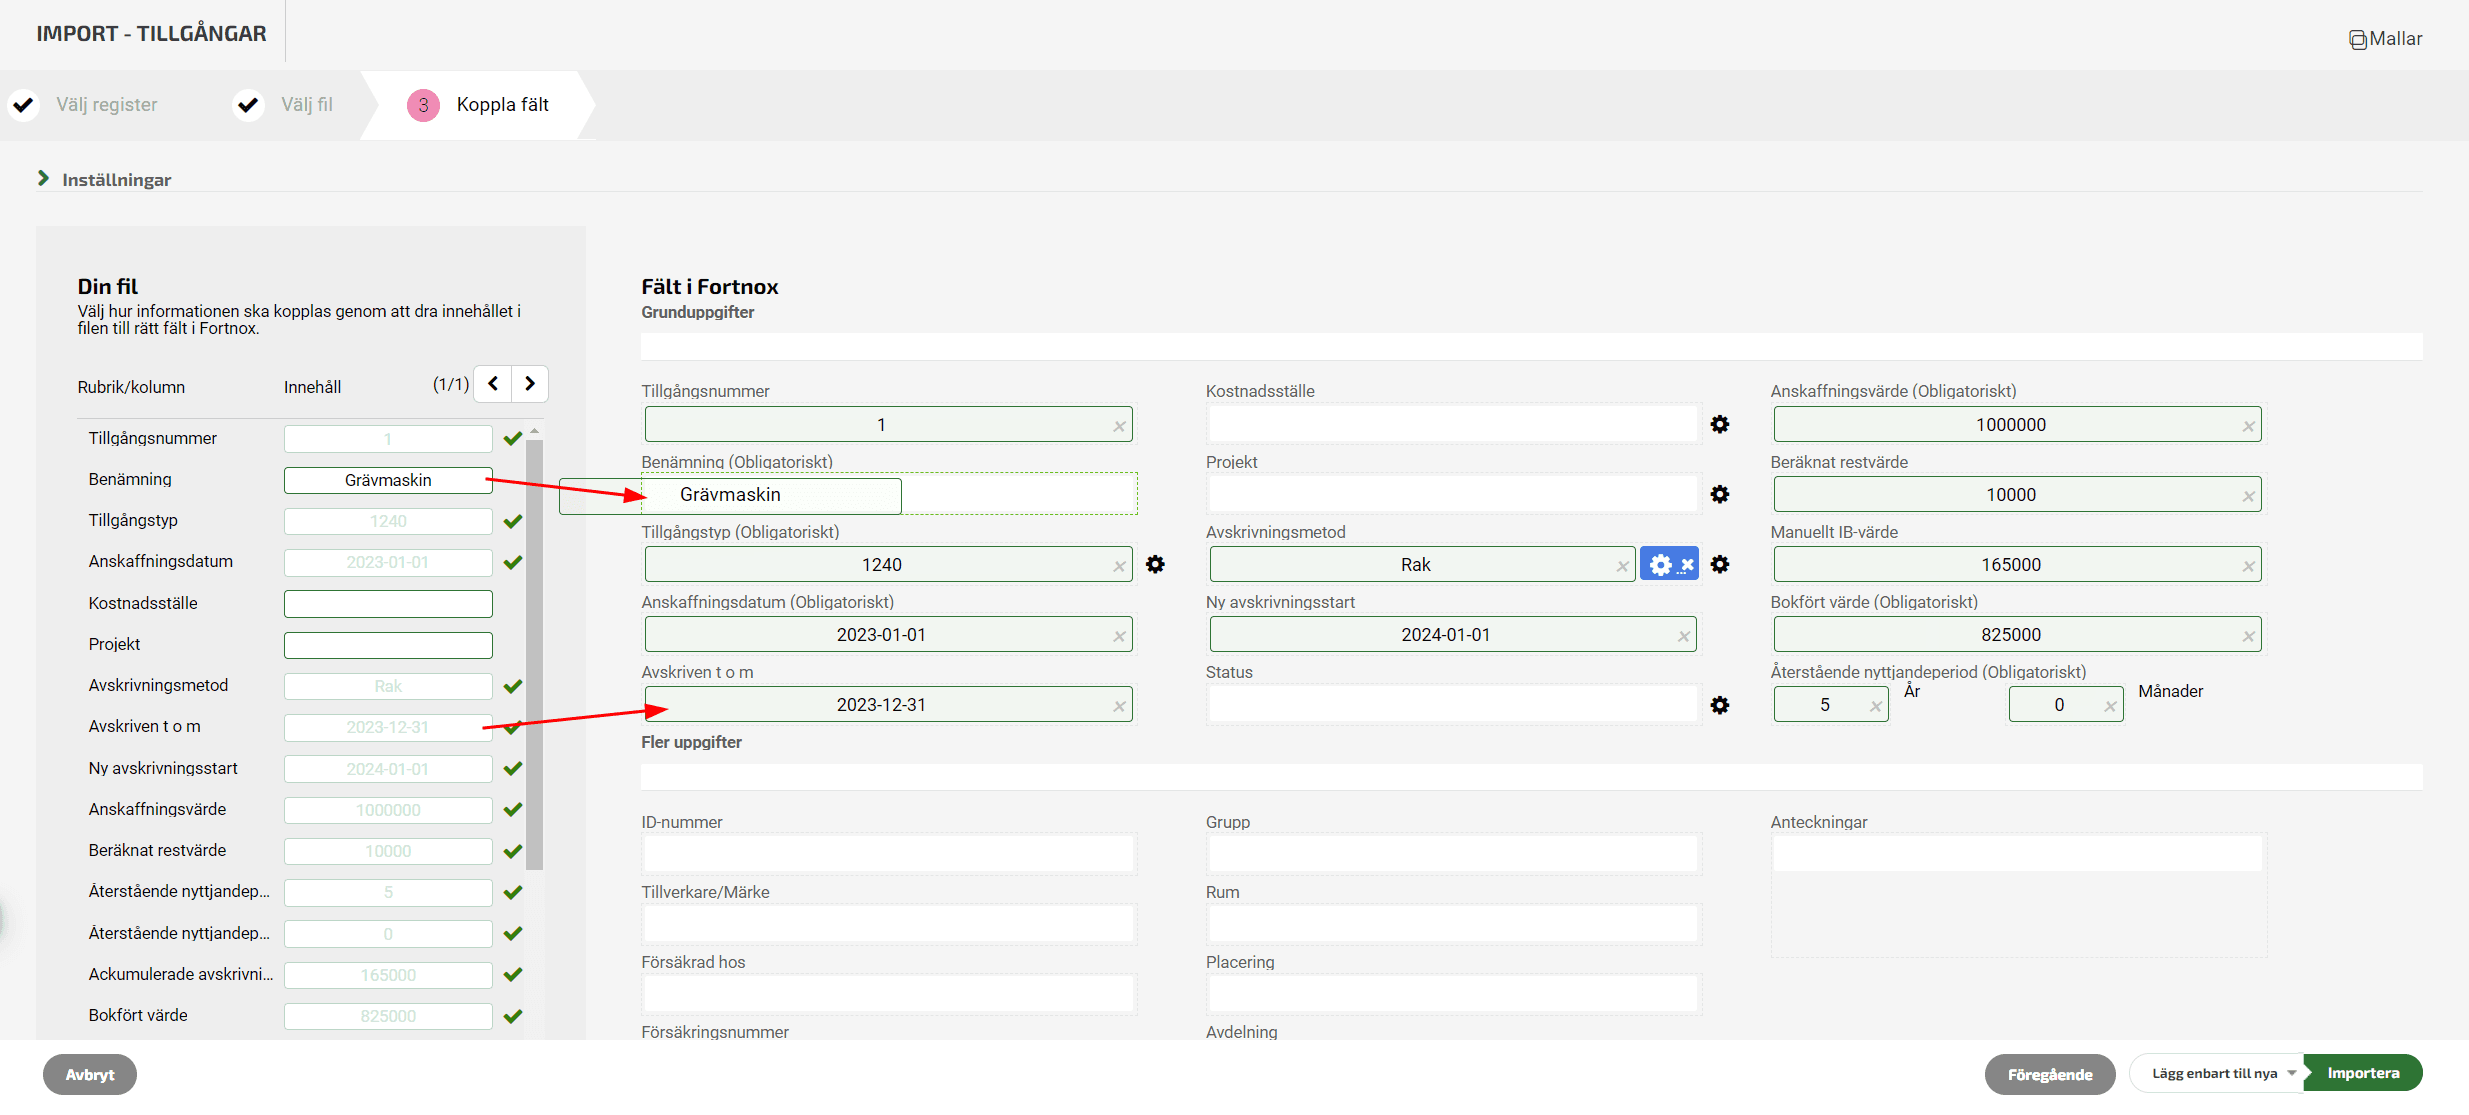
Task: Clear Bokfört värde 825000 value
Action: [x=2248, y=636]
